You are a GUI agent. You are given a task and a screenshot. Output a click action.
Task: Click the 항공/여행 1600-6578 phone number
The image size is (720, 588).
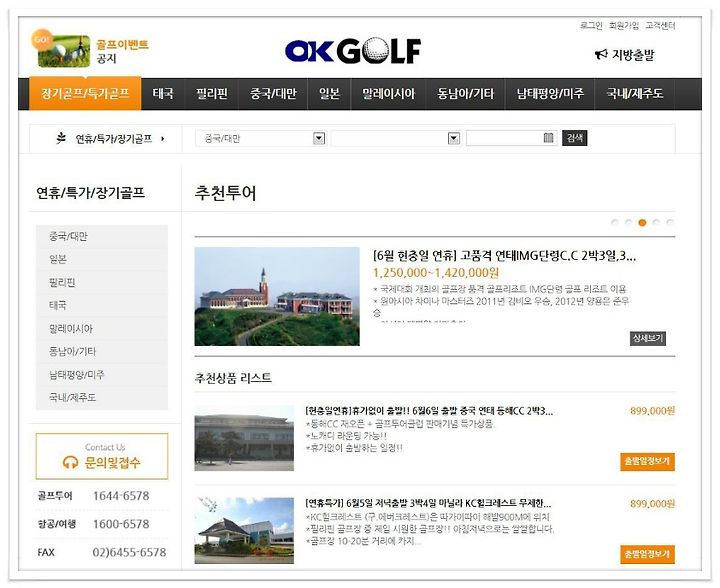[121, 524]
